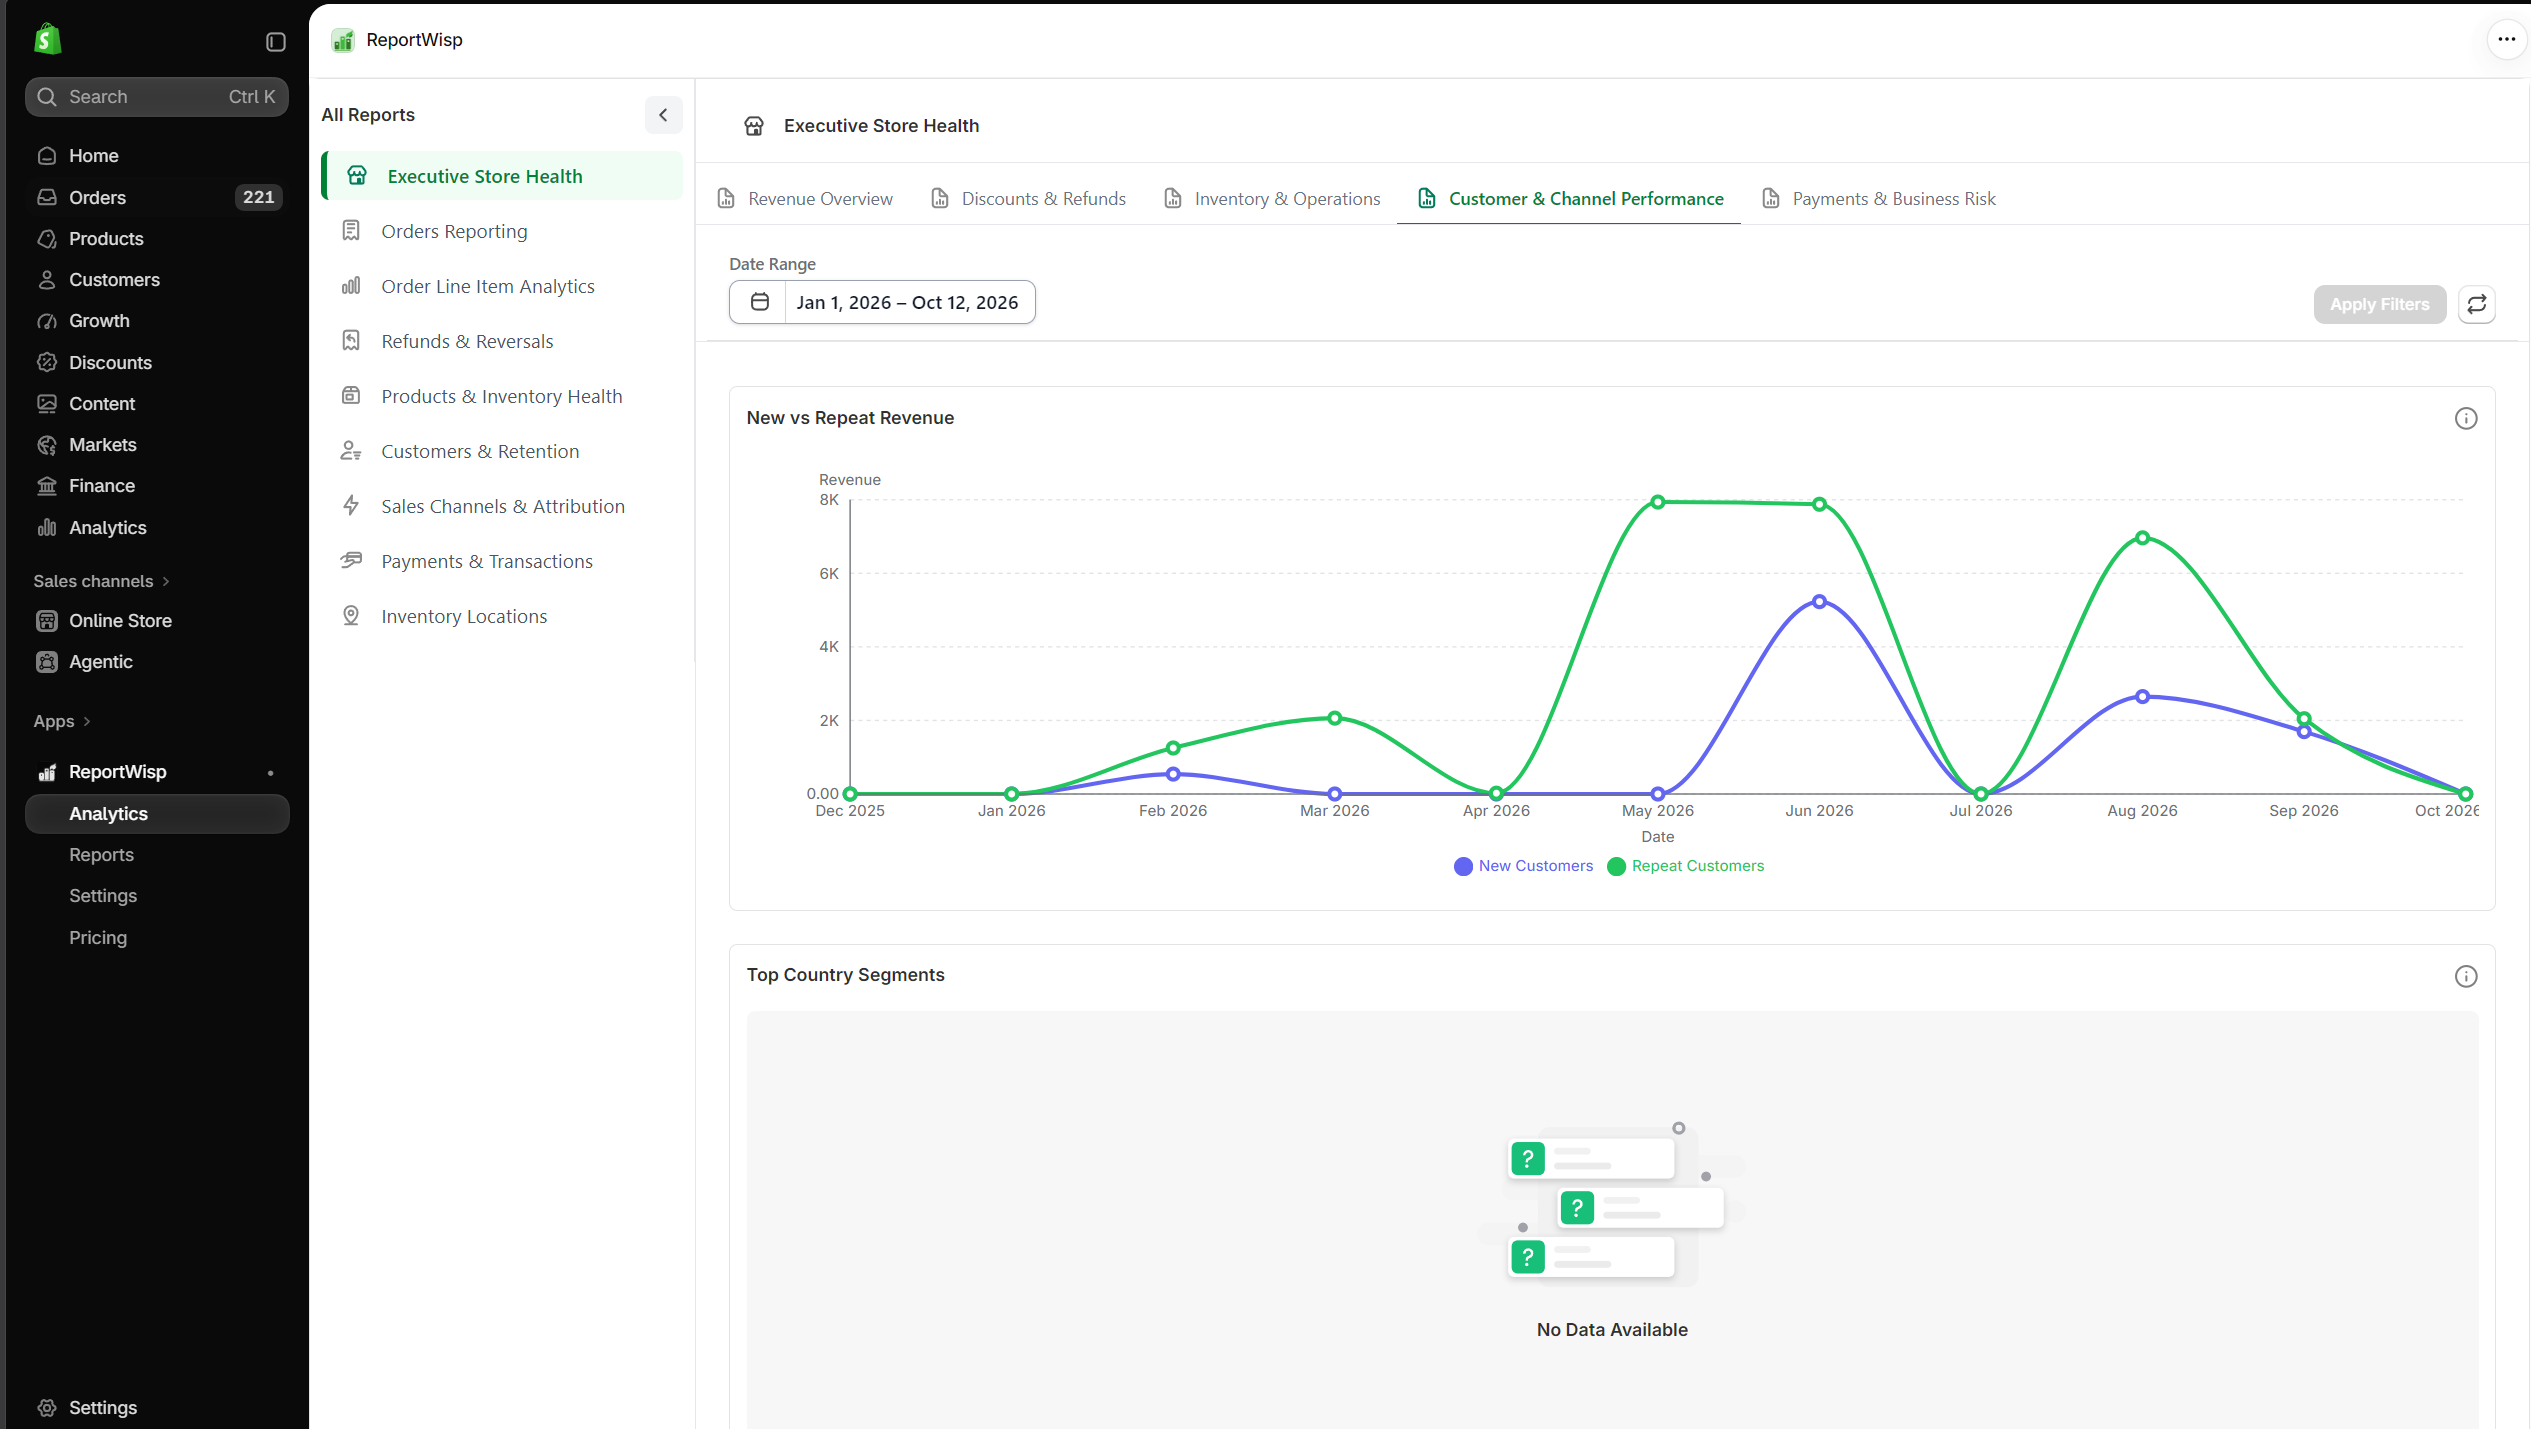Viewport: 2531px width, 1429px height.
Task: Switch to Payments & Business Risk tab
Action: coord(1878,199)
